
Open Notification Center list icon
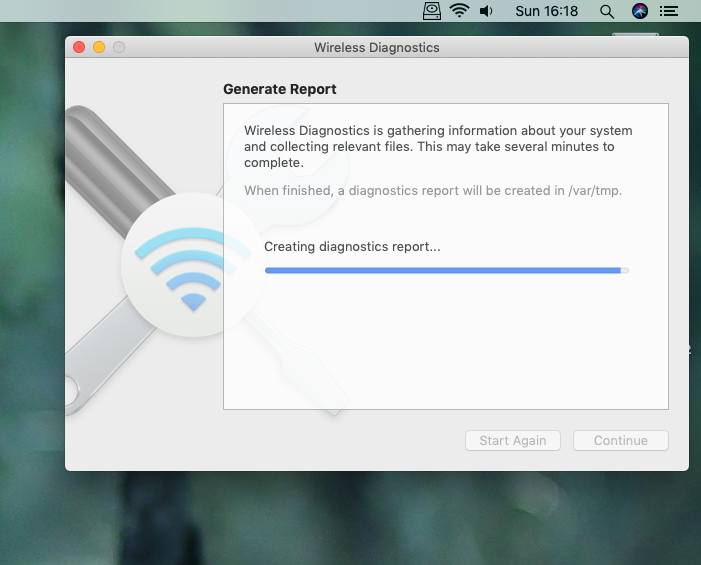(x=669, y=11)
